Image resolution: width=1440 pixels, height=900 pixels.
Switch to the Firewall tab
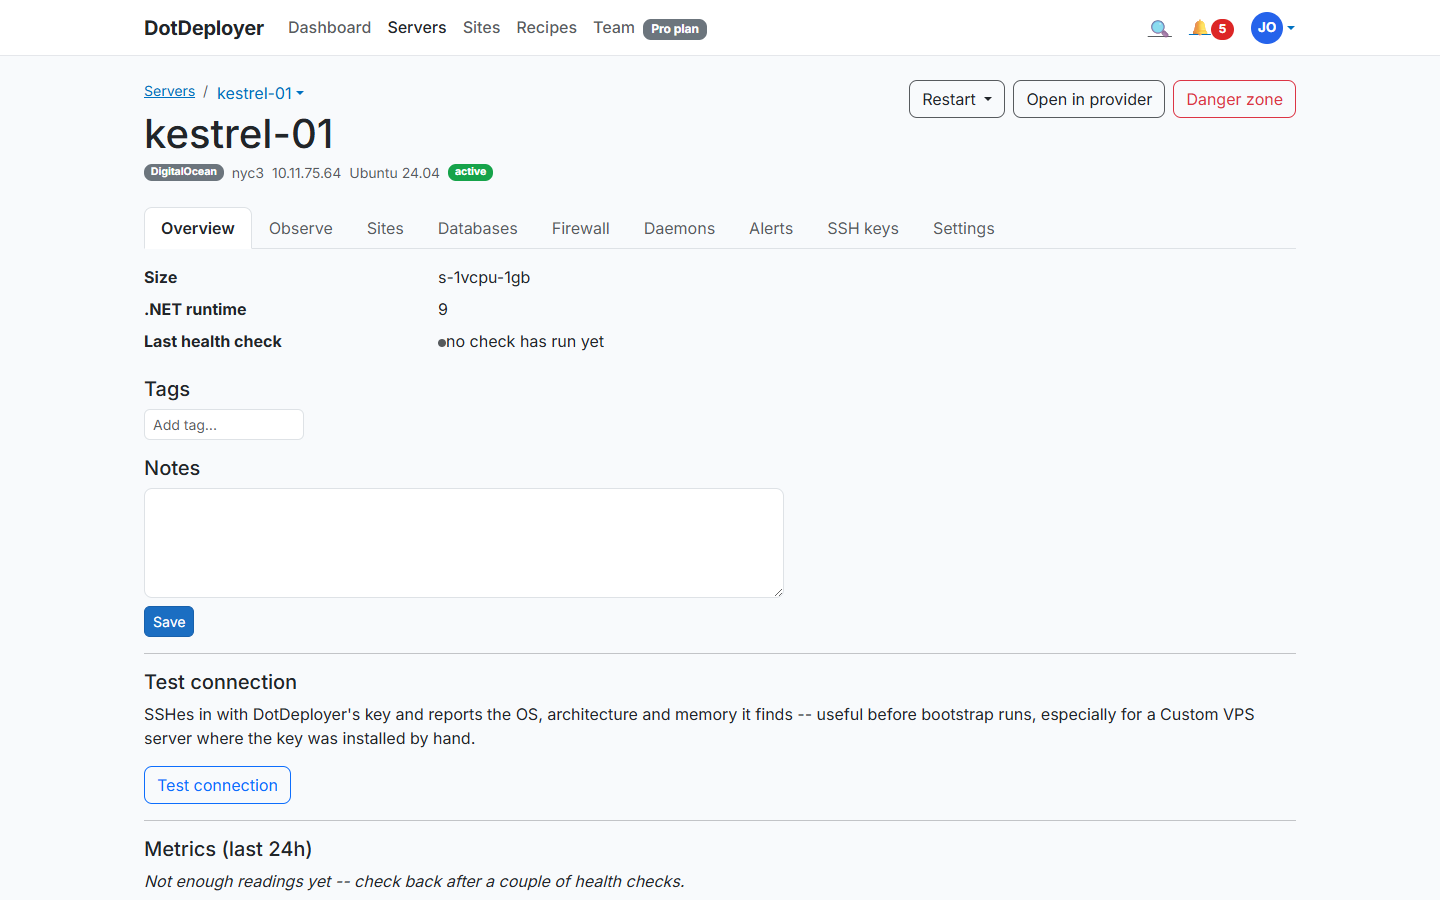[x=581, y=228]
